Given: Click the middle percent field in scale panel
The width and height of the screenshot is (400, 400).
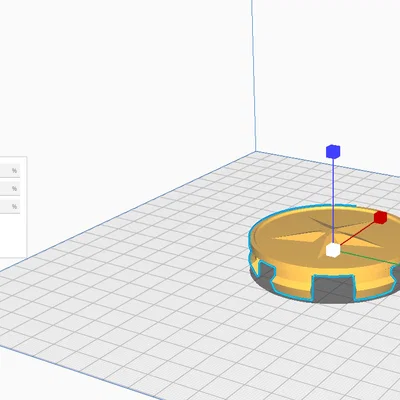Looking at the screenshot, I should tap(10, 189).
